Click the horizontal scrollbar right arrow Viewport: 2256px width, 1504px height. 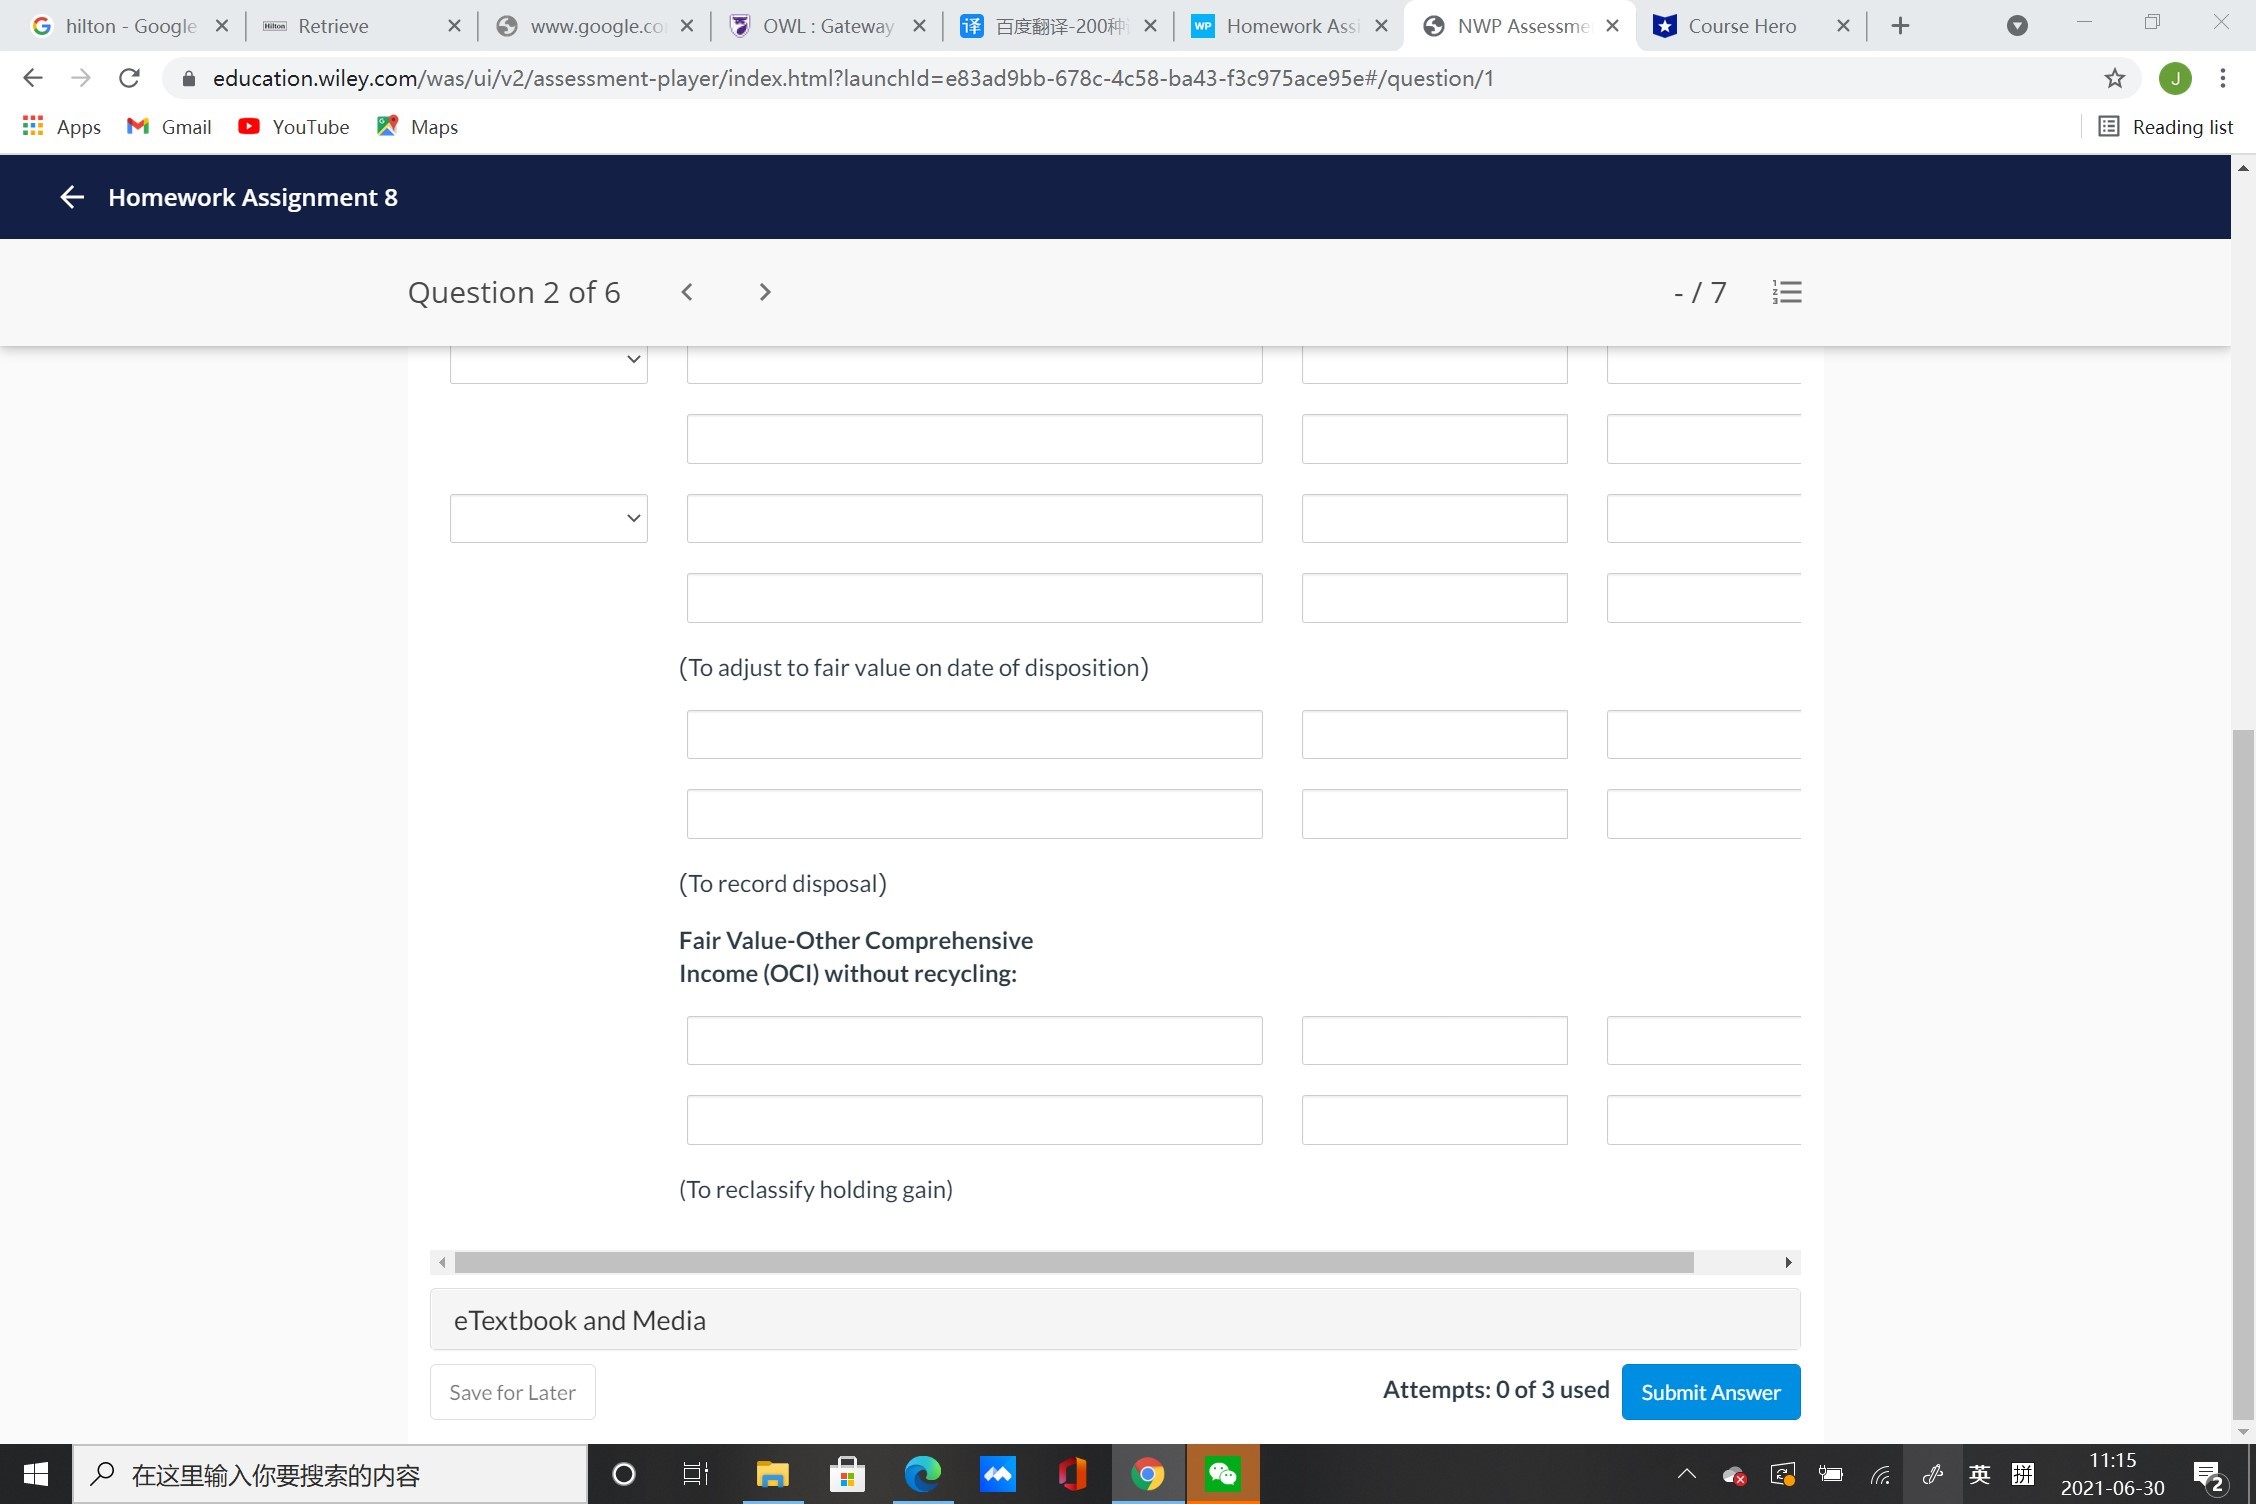[1787, 1262]
